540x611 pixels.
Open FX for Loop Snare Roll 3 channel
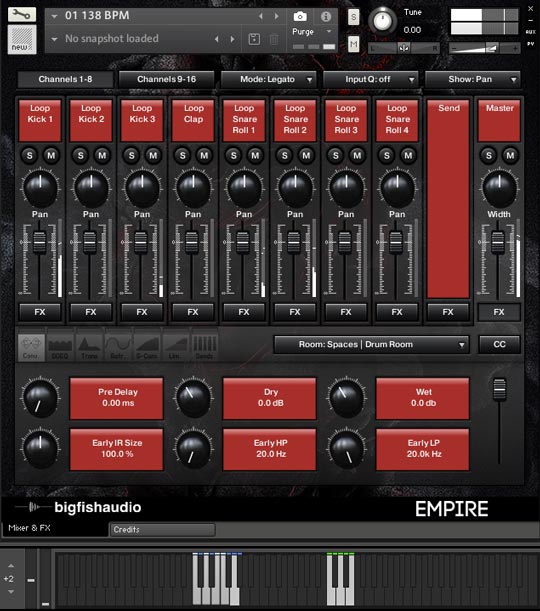click(x=346, y=312)
